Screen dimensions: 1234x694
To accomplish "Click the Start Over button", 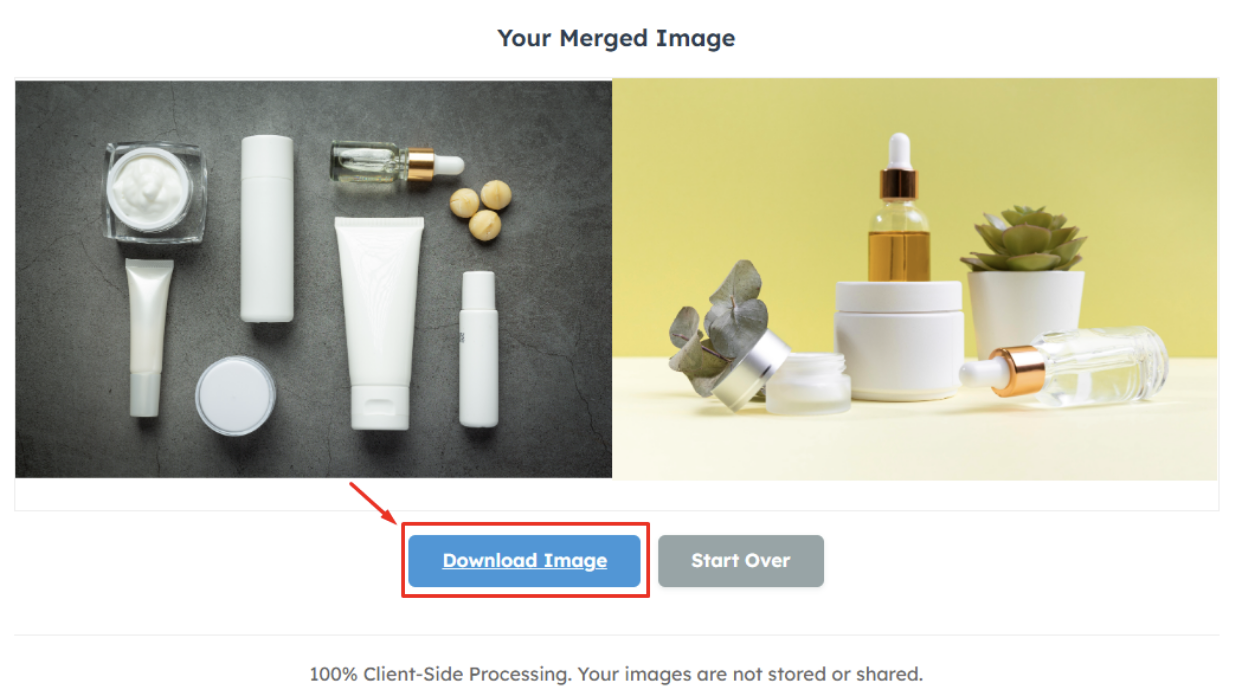I will 741,561.
